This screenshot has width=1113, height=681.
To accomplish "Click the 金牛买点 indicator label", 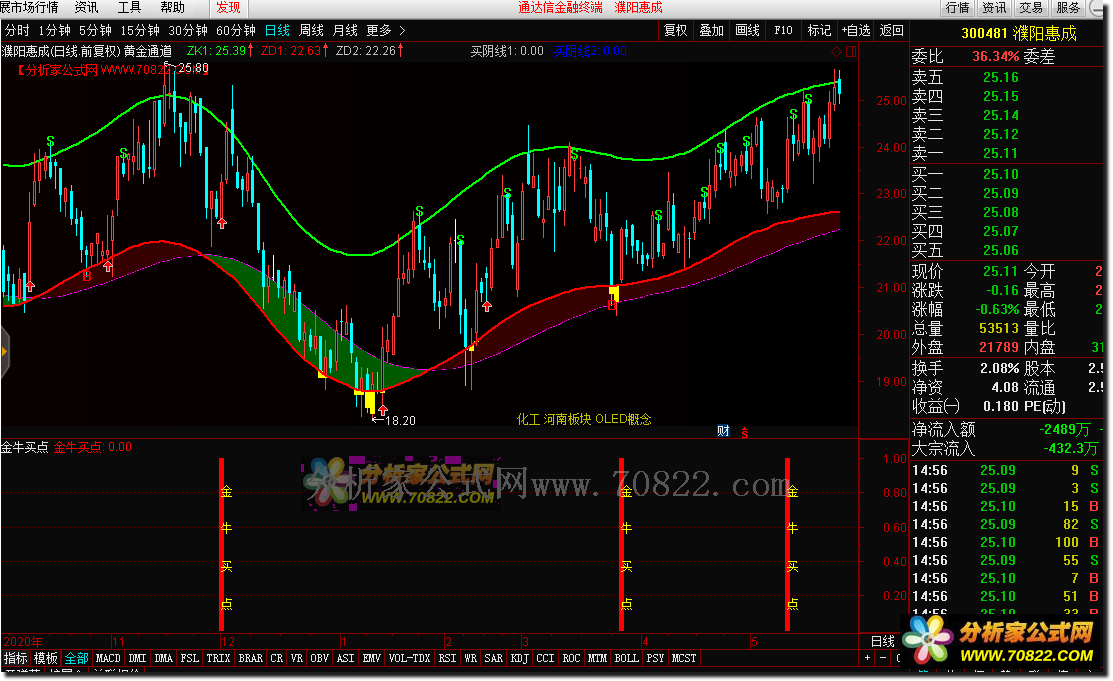I will pos(25,447).
